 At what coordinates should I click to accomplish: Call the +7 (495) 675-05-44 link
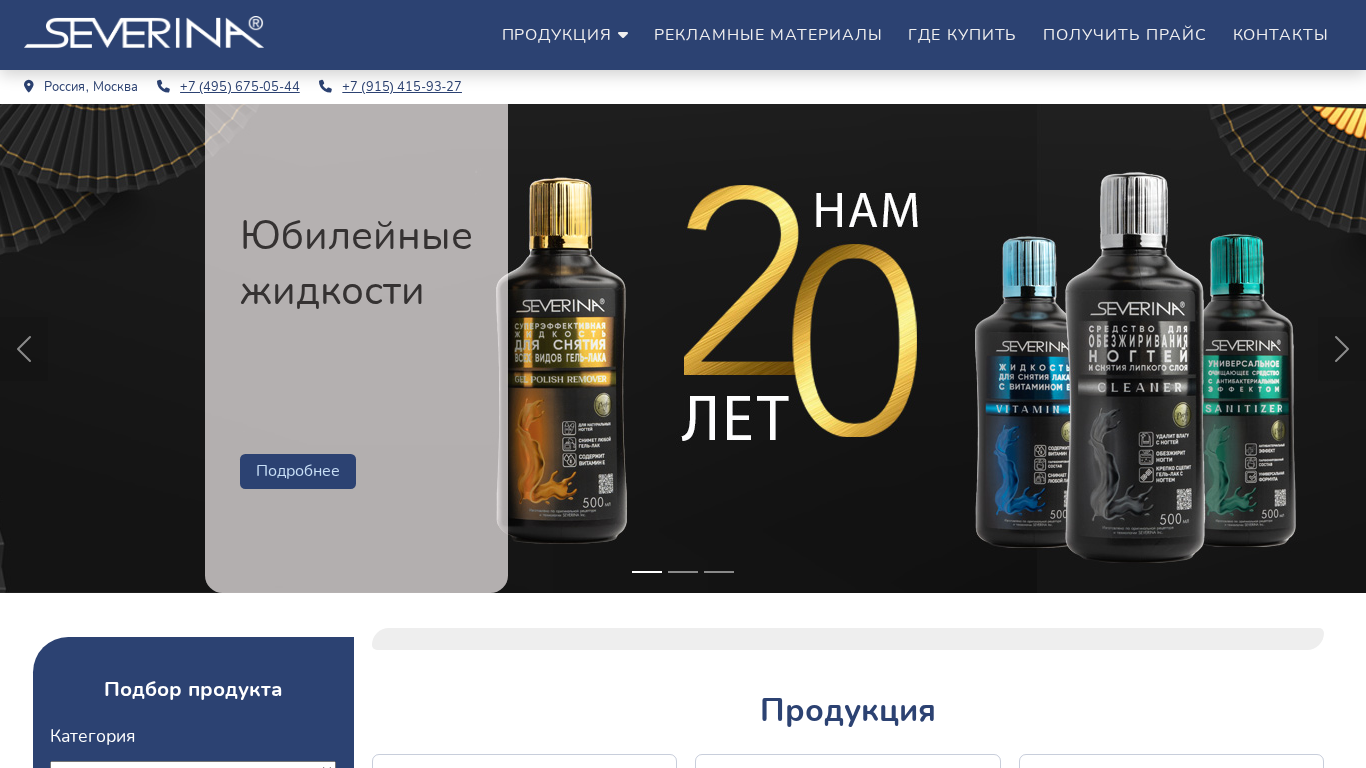coord(240,87)
